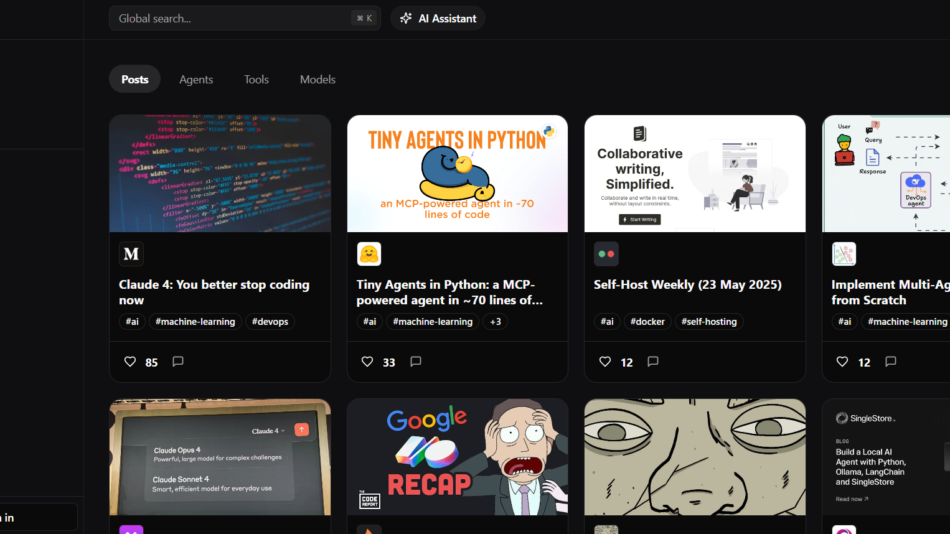The width and height of the screenshot is (950, 534).
Task: Open the Tiny Agents in Python thumbnail
Action: click(457, 173)
